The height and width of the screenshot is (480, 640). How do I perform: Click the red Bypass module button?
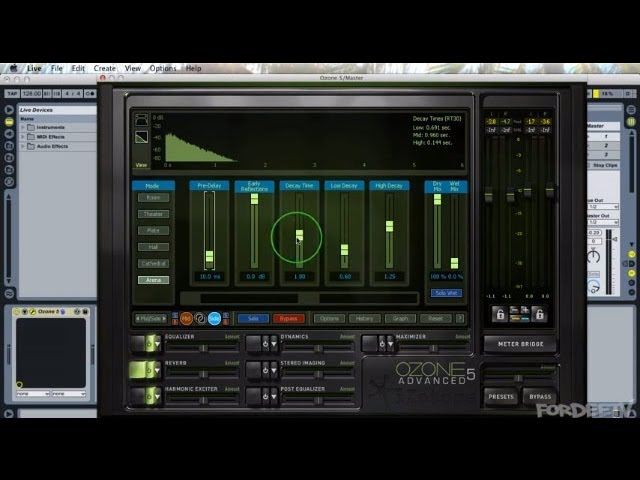coord(289,318)
